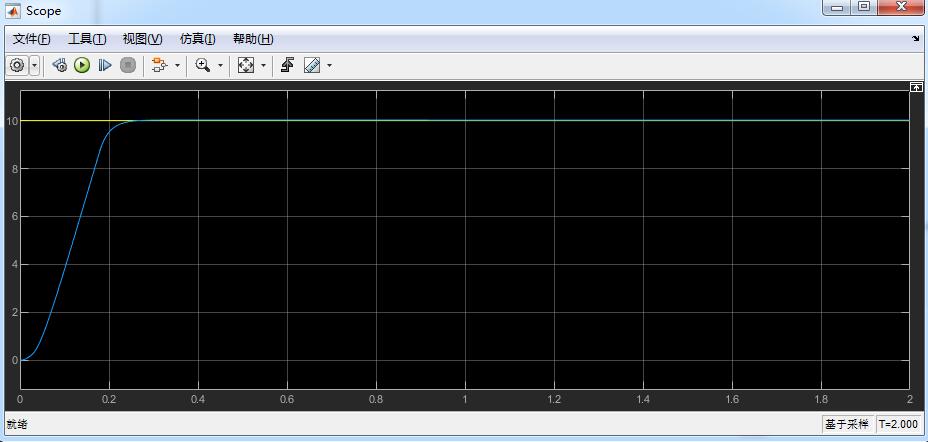Expand the axes scaling options dropdown

263,65
